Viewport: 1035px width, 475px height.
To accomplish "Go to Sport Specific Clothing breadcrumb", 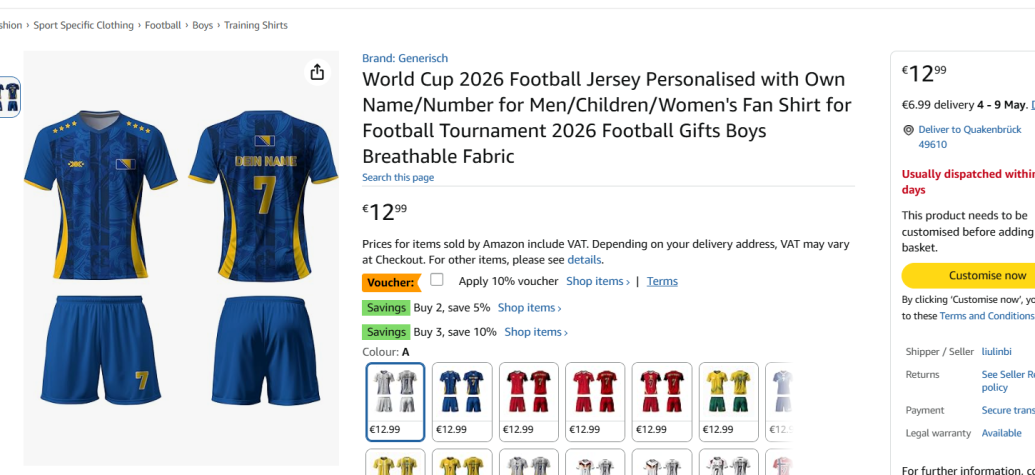I will click(x=83, y=25).
